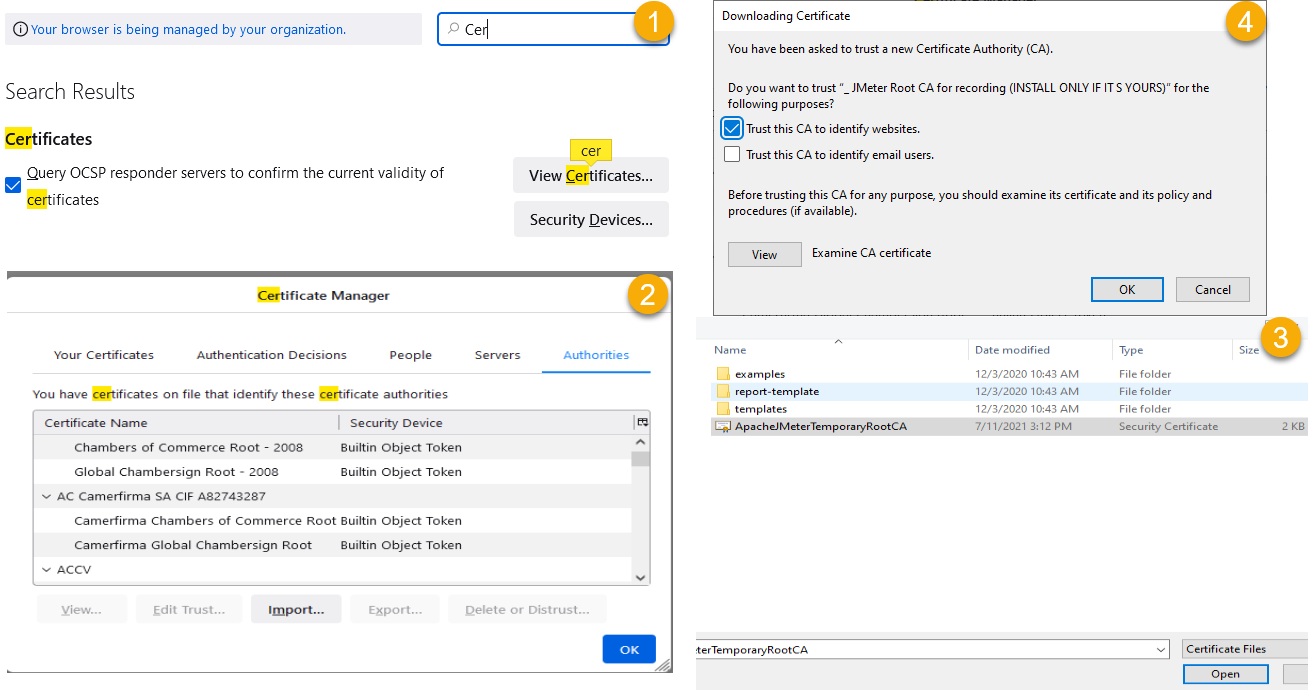The width and height of the screenshot is (1308, 690).
Task: Click Open in file dialog
Action: pos(1226,674)
